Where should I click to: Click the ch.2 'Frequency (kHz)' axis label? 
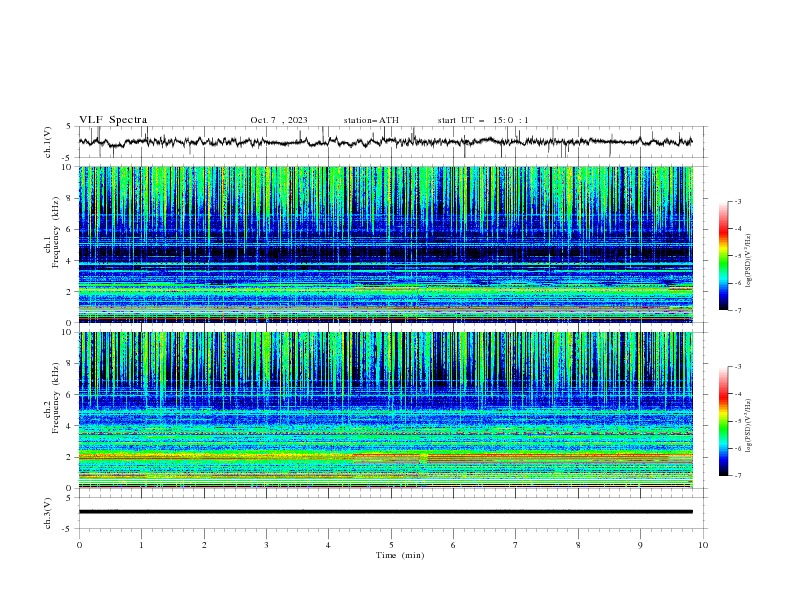coord(56,398)
